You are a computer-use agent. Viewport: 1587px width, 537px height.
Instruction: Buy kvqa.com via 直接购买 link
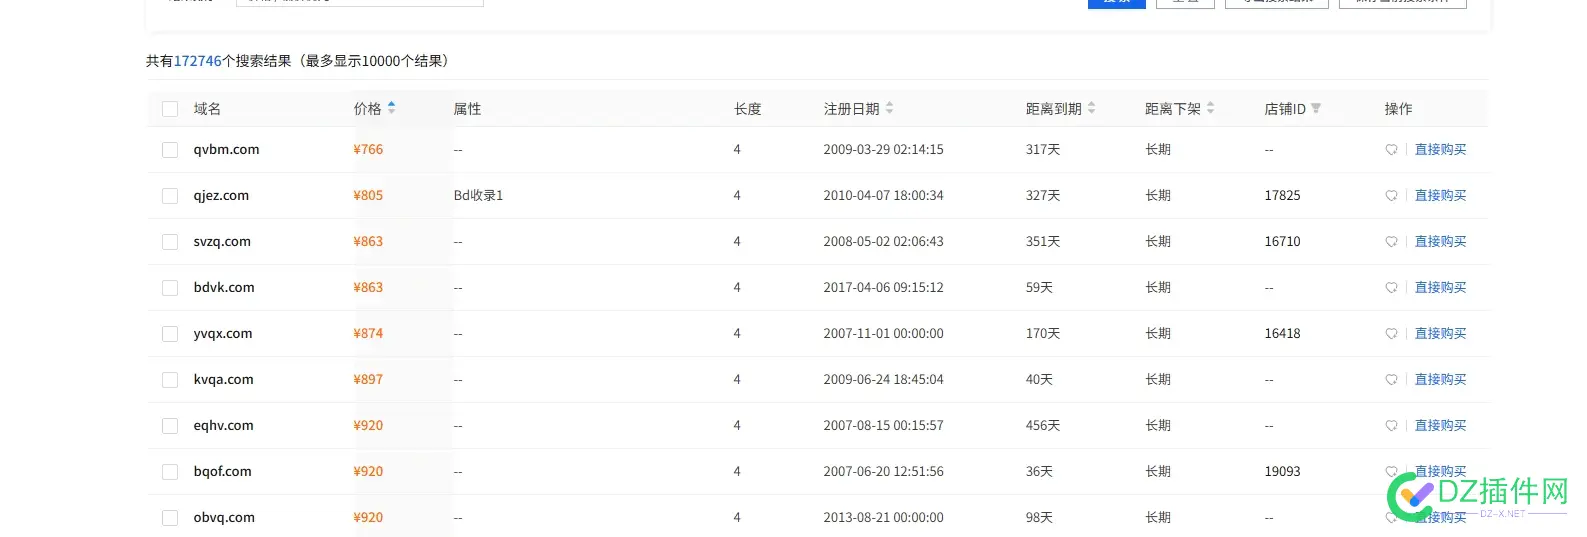pos(1440,380)
